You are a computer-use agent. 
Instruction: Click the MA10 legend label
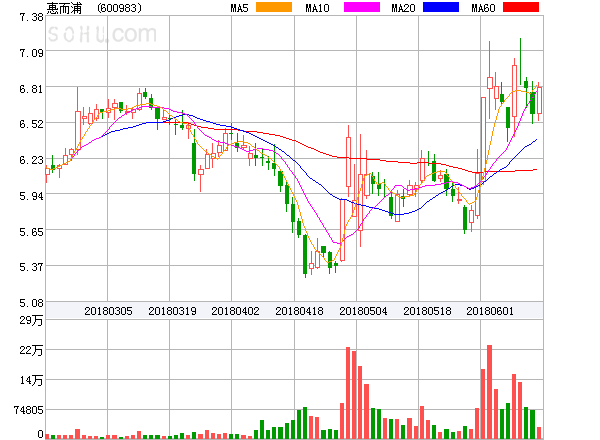[x=317, y=8]
